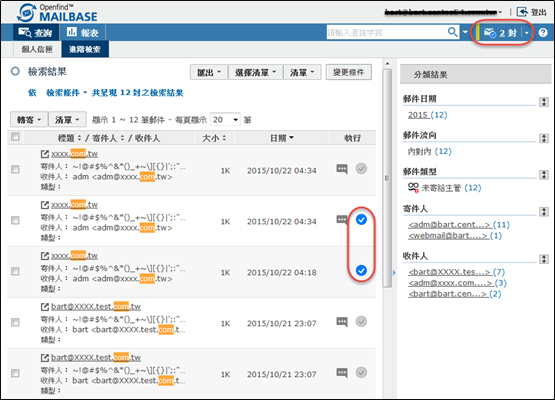The image size is (555, 400).
Task: Open the help question mark icon
Action: [543, 33]
